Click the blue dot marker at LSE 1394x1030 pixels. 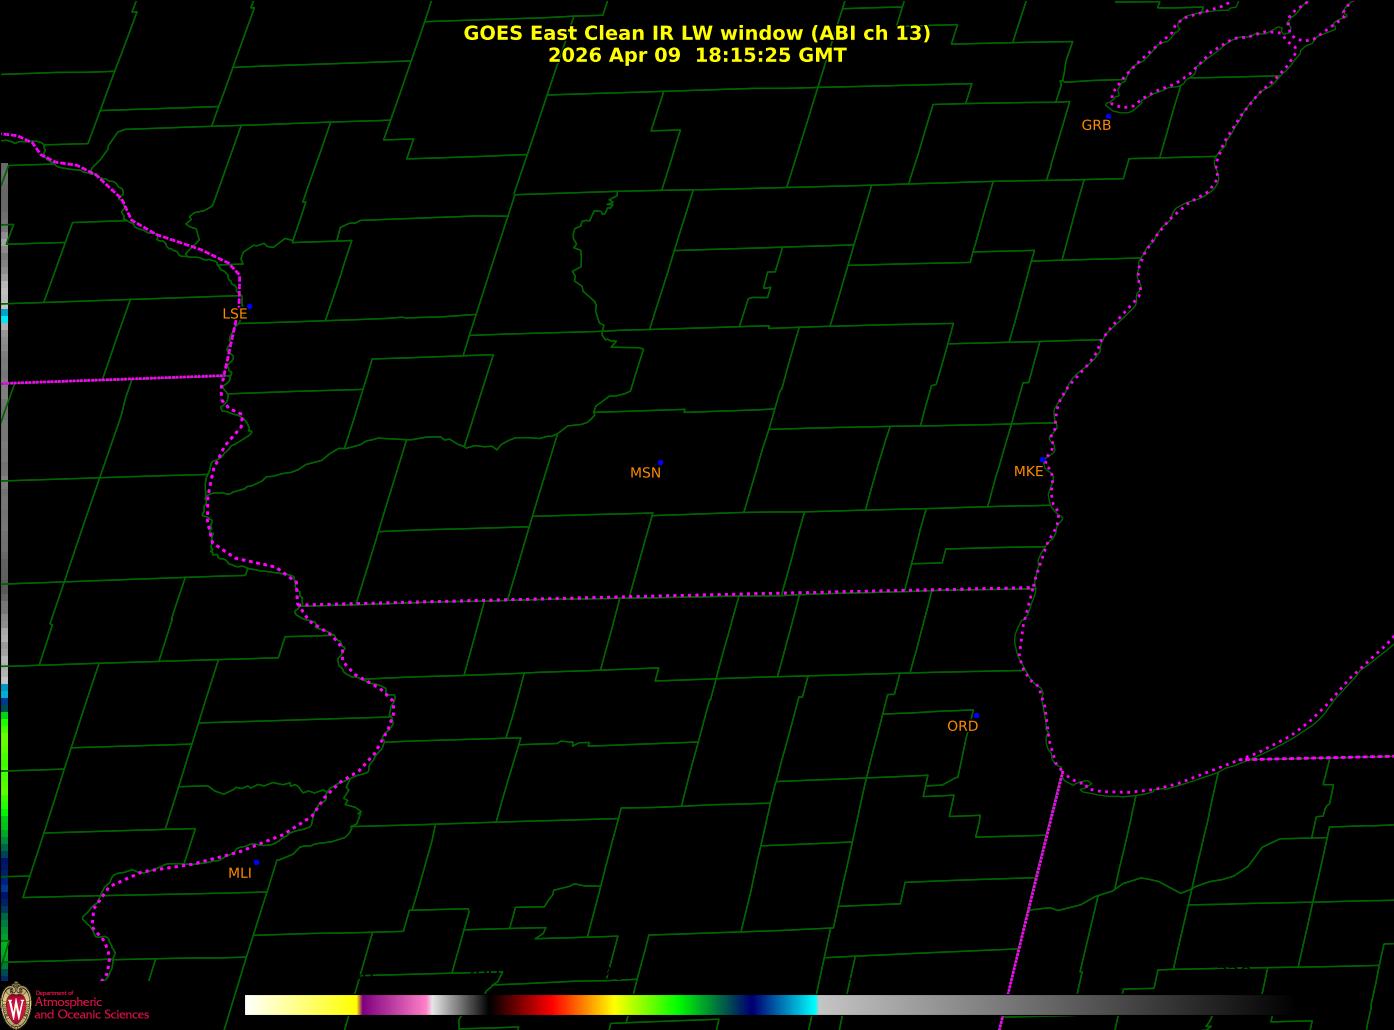(x=249, y=306)
